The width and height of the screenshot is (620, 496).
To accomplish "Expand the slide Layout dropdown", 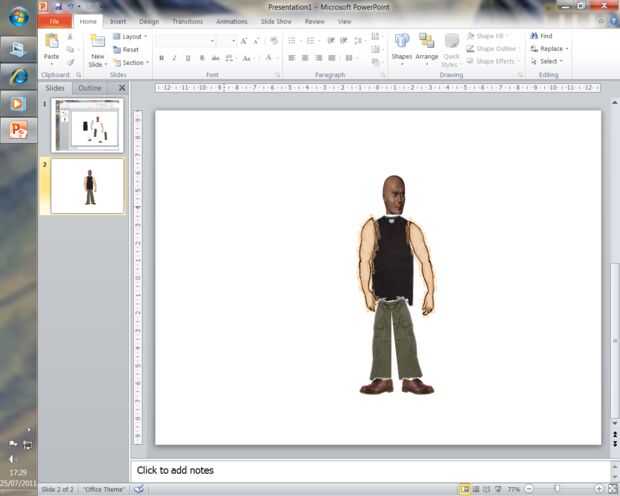I will pyautogui.click(x=130, y=36).
